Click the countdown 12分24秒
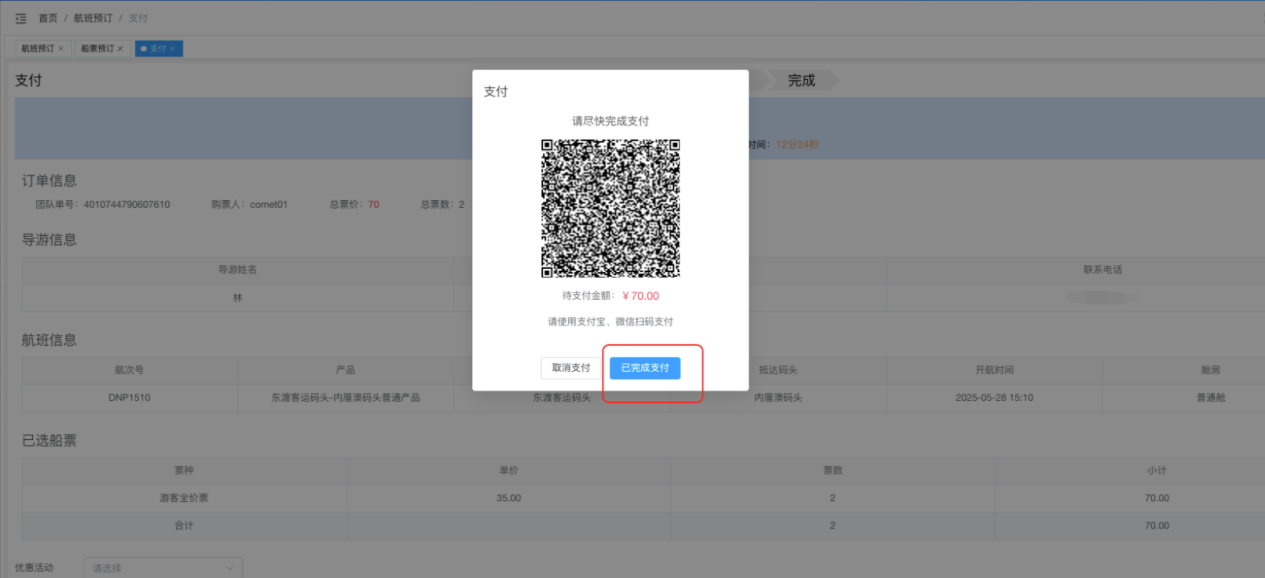1265x578 pixels. (797, 145)
